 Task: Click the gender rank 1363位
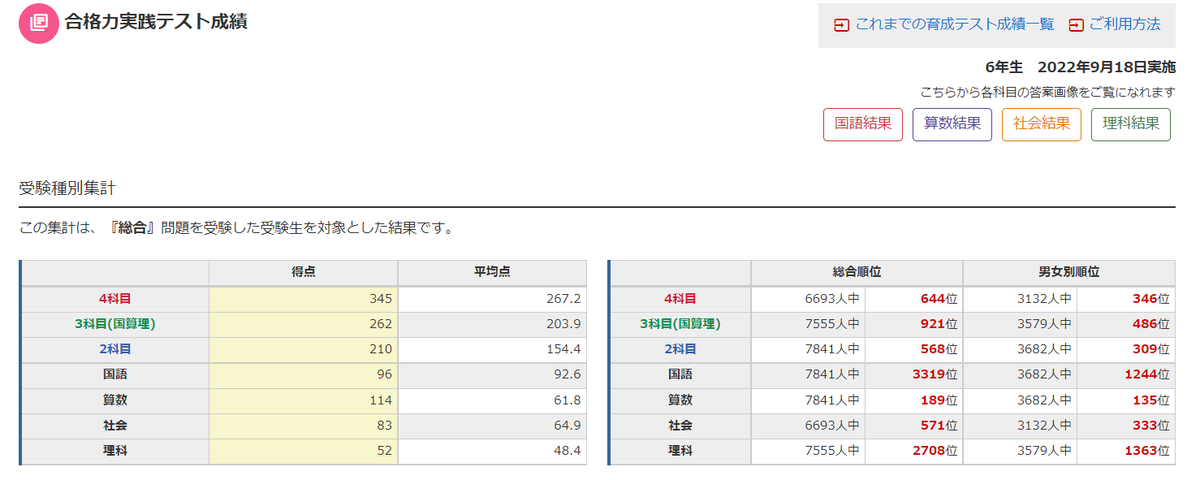tap(1147, 451)
